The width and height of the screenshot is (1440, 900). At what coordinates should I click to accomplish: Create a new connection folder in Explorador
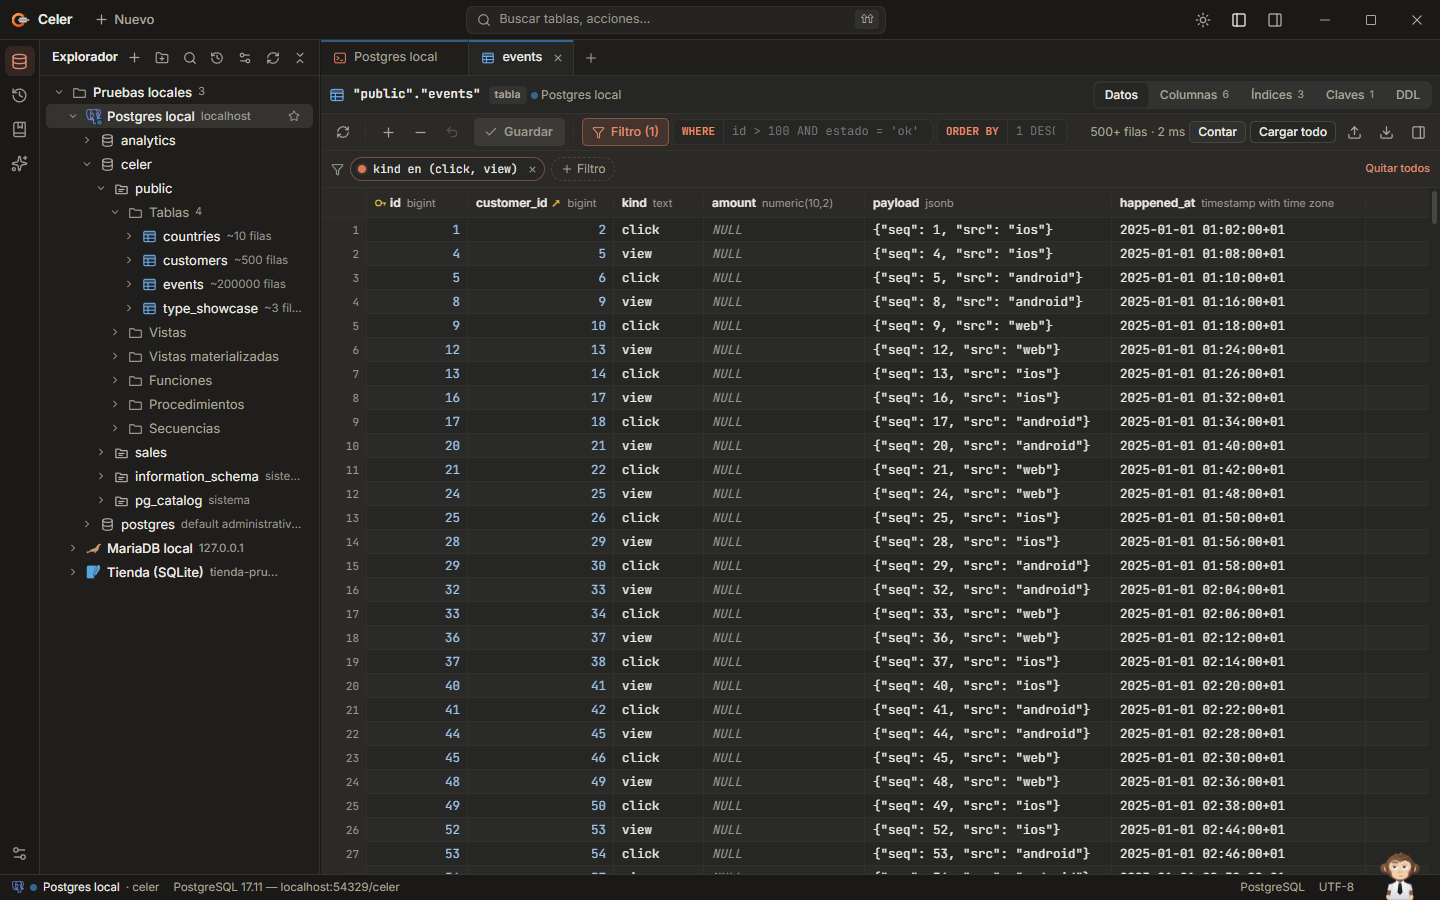[162, 58]
